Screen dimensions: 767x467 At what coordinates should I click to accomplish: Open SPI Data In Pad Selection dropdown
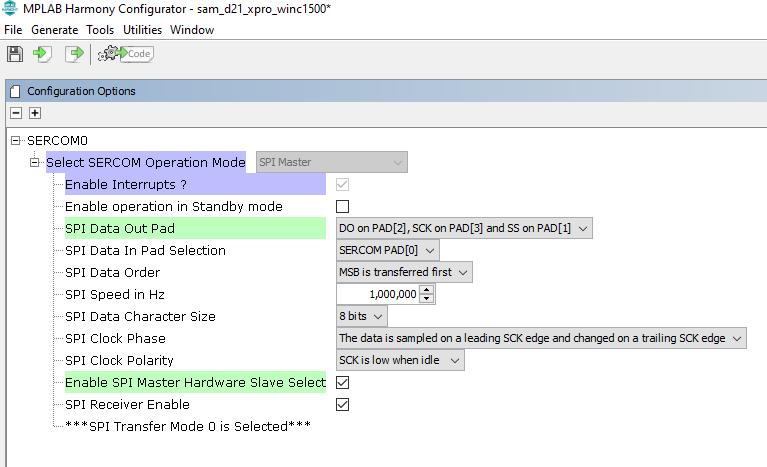pyautogui.click(x=387, y=250)
